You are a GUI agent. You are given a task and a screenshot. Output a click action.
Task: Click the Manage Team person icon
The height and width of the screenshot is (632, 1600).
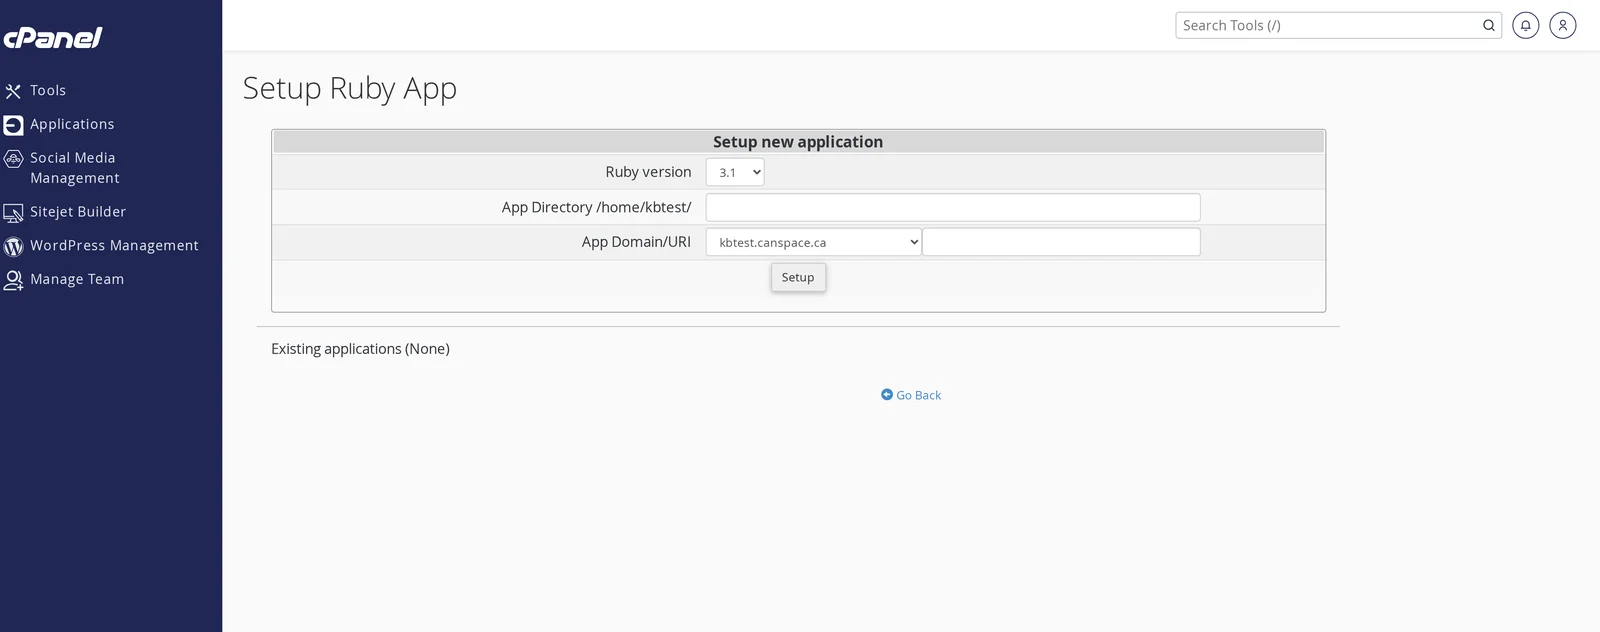13,280
